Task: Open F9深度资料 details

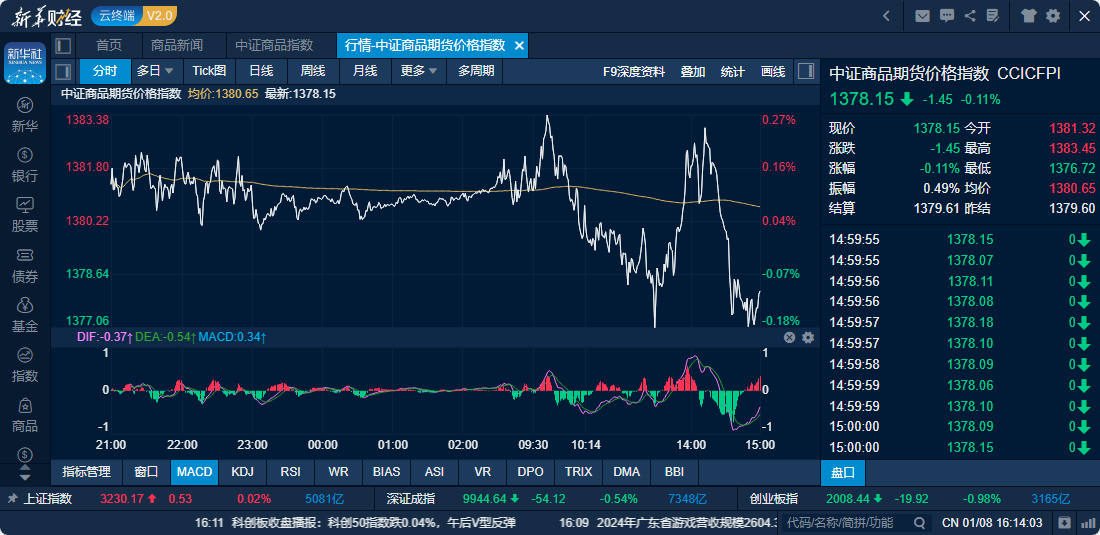Action: point(634,71)
